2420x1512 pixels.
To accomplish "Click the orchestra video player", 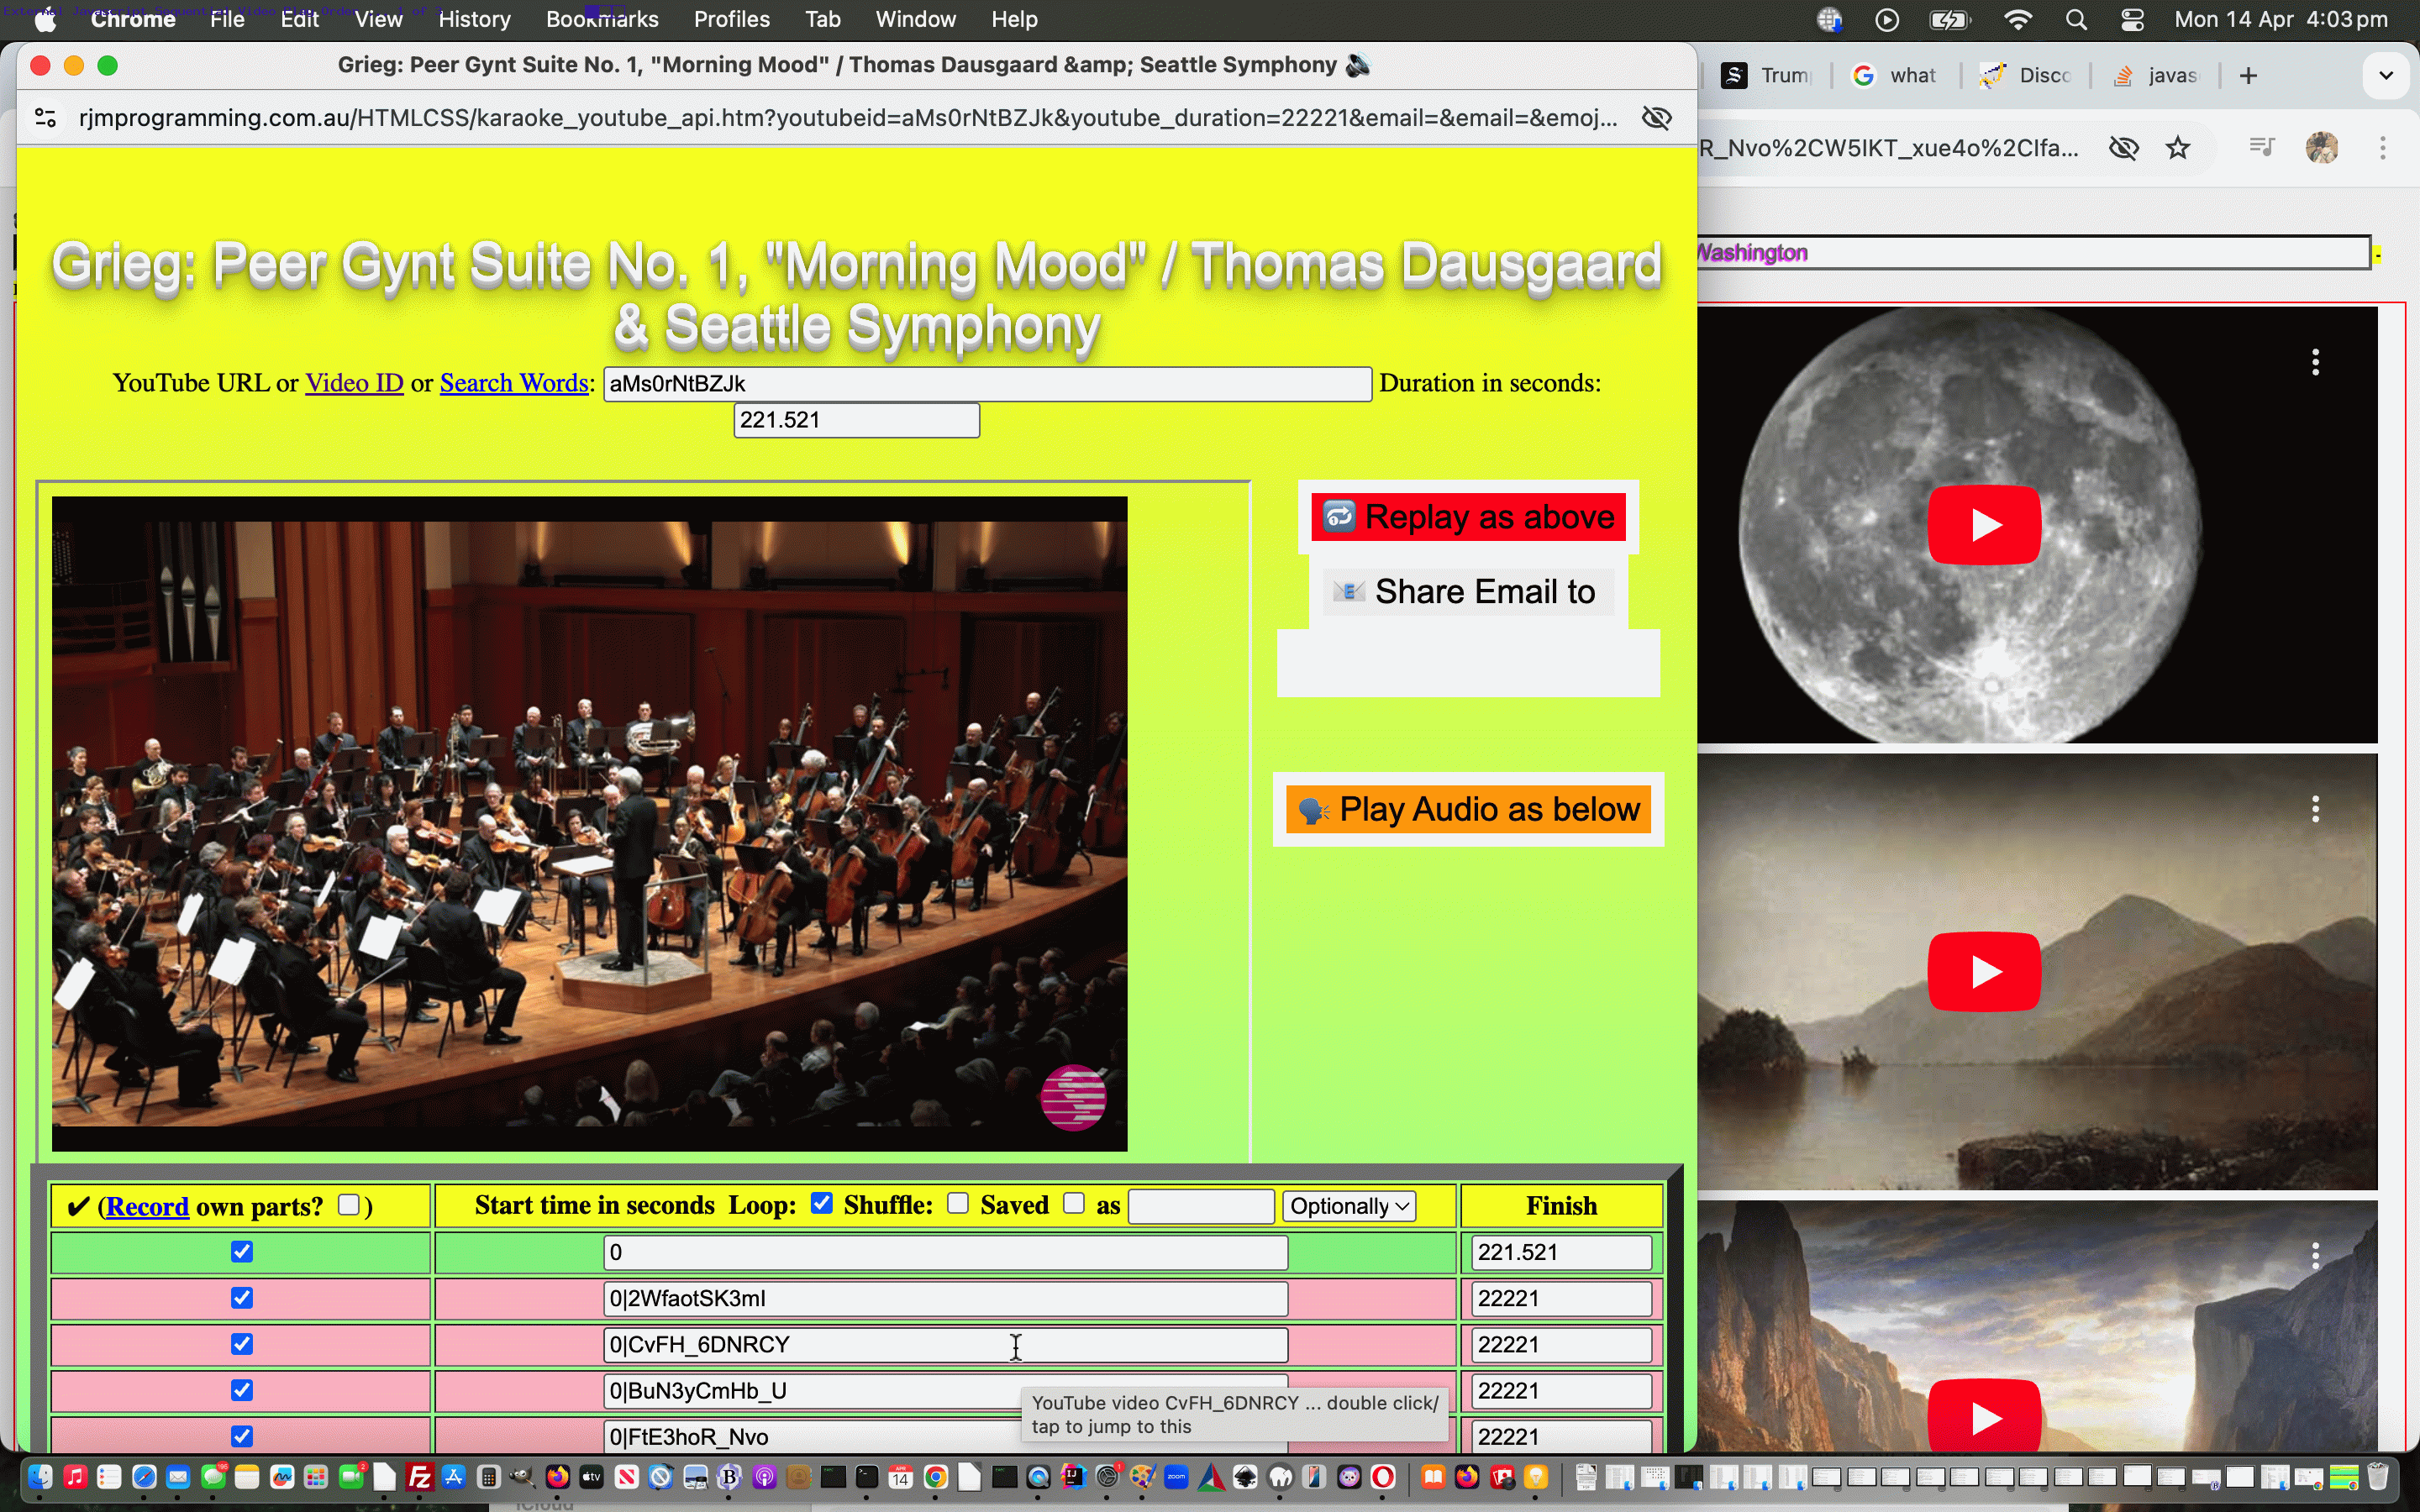I will [589, 824].
